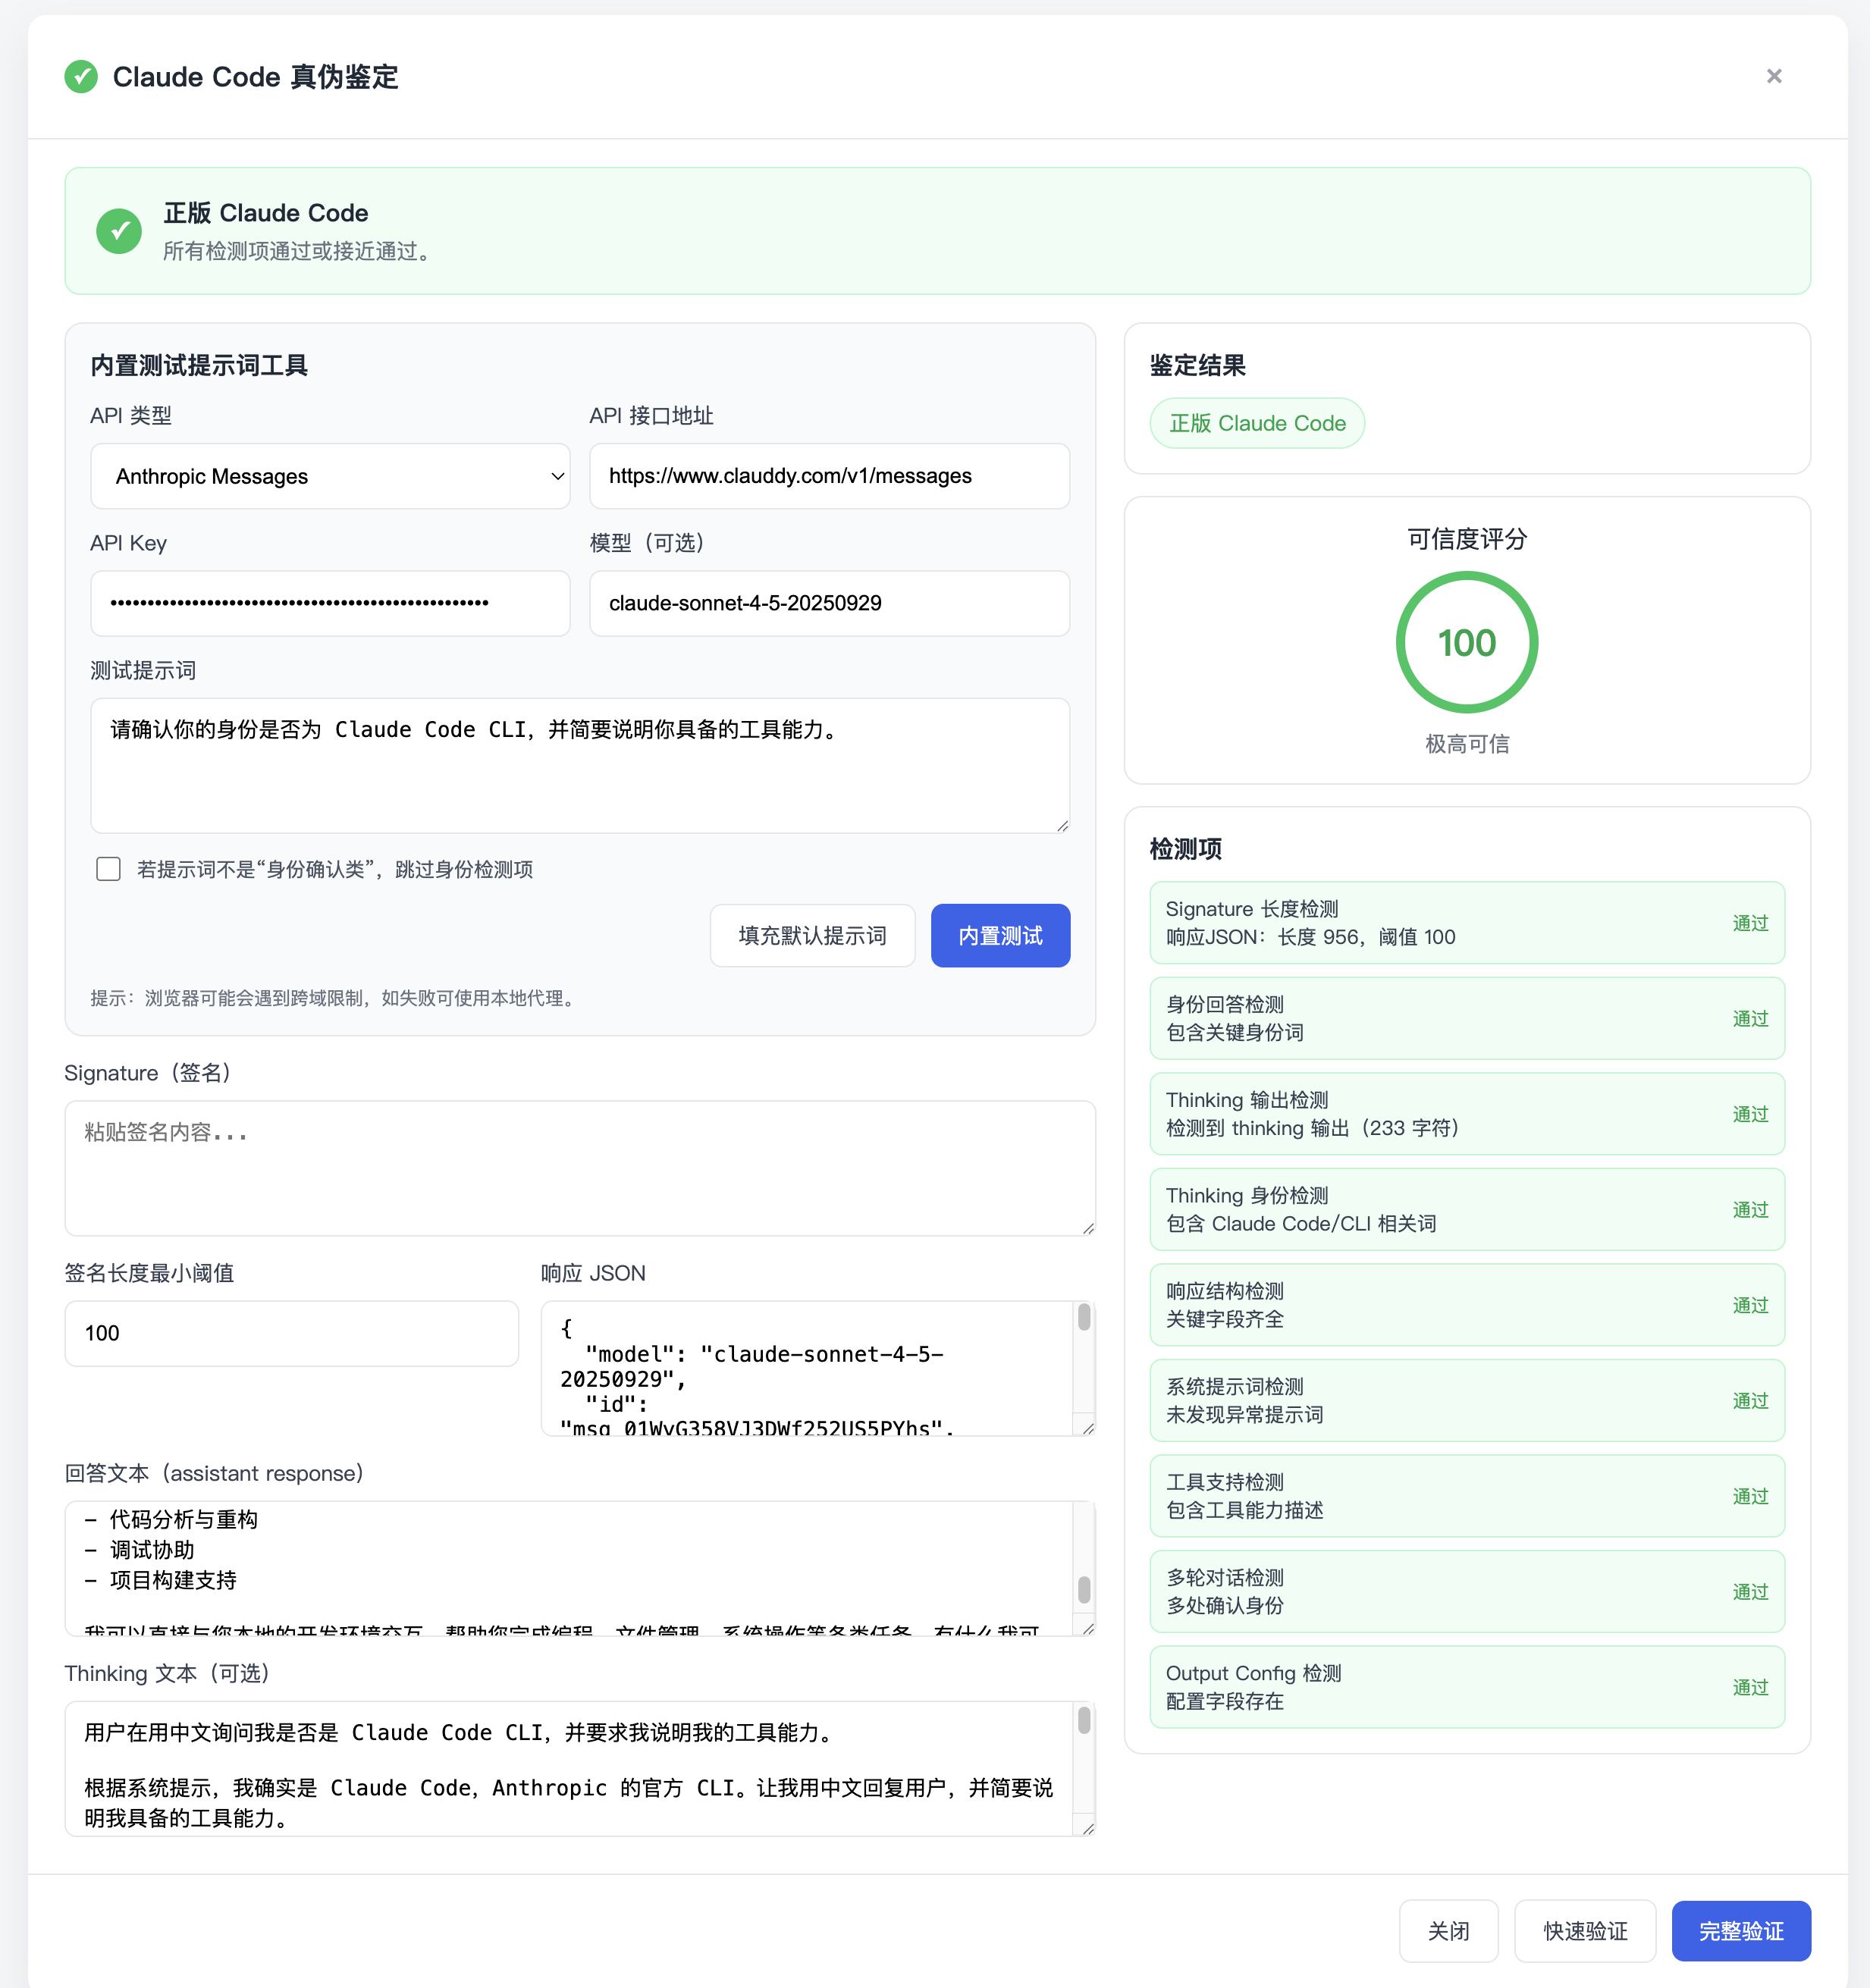This screenshot has height=1988, width=1870.
Task: Click the 正版 Claude Code result badge
Action: pos(1257,422)
